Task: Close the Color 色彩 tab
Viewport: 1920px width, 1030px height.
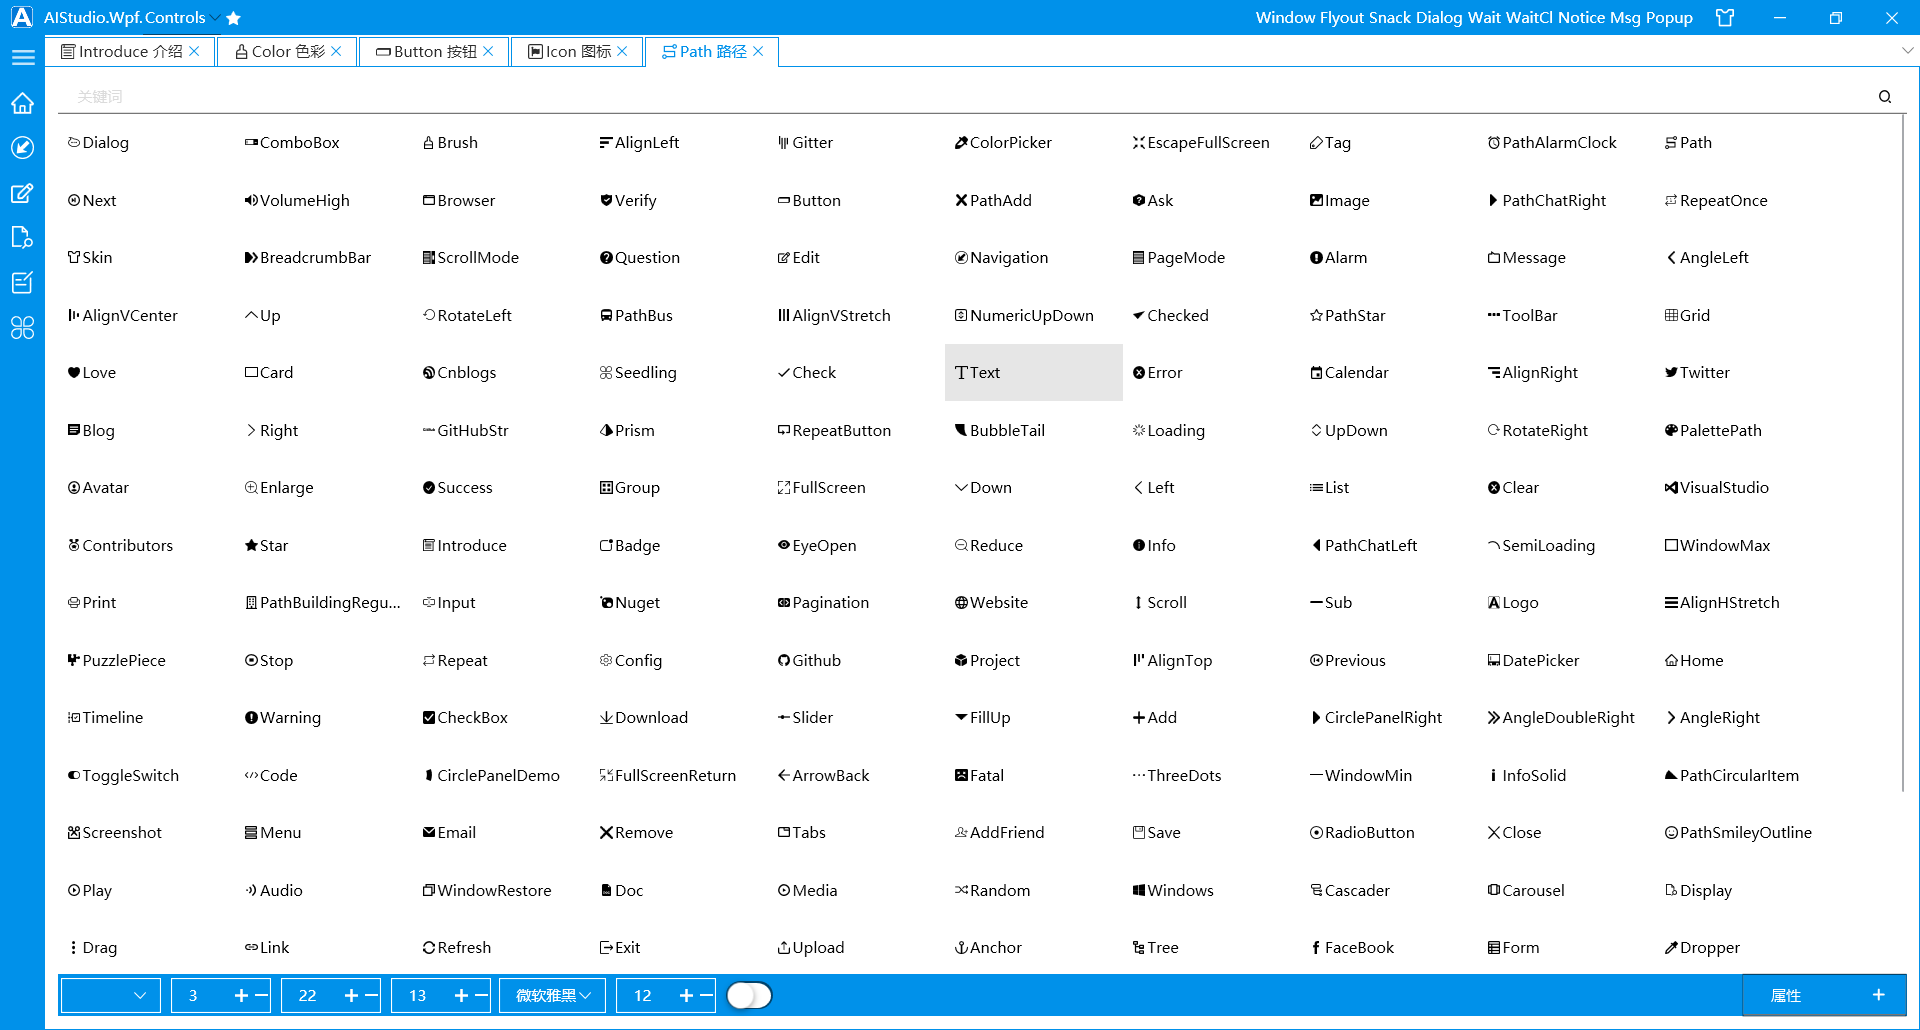Action: coord(337,52)
